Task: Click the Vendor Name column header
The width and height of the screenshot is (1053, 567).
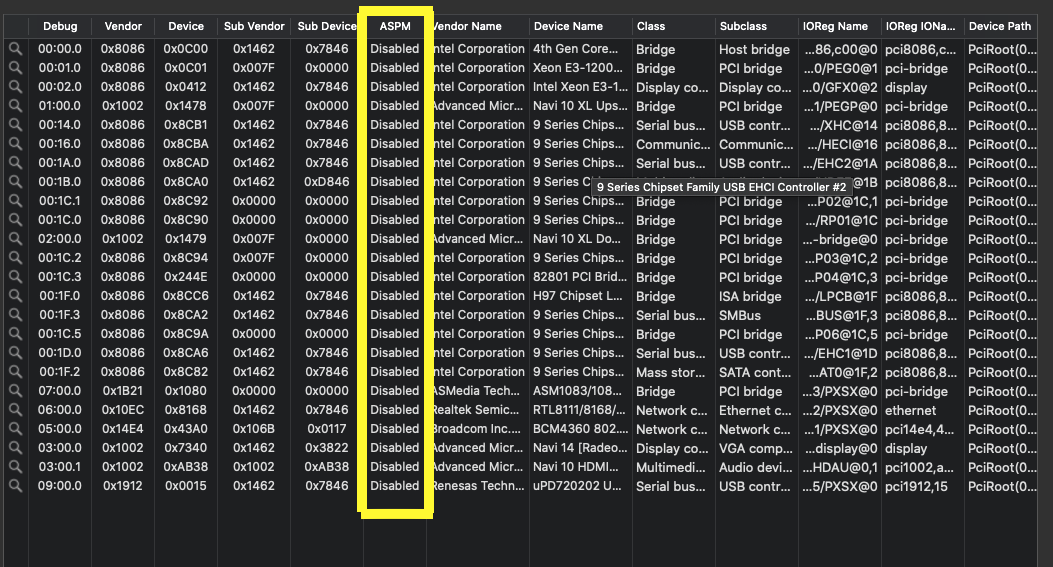Action: click(x=468, y=26)
